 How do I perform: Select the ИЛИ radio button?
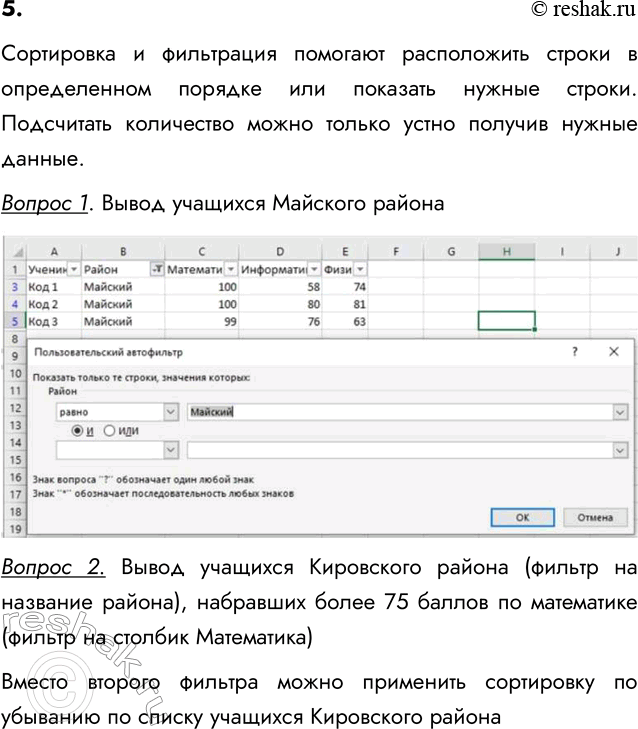pos(110,430)
